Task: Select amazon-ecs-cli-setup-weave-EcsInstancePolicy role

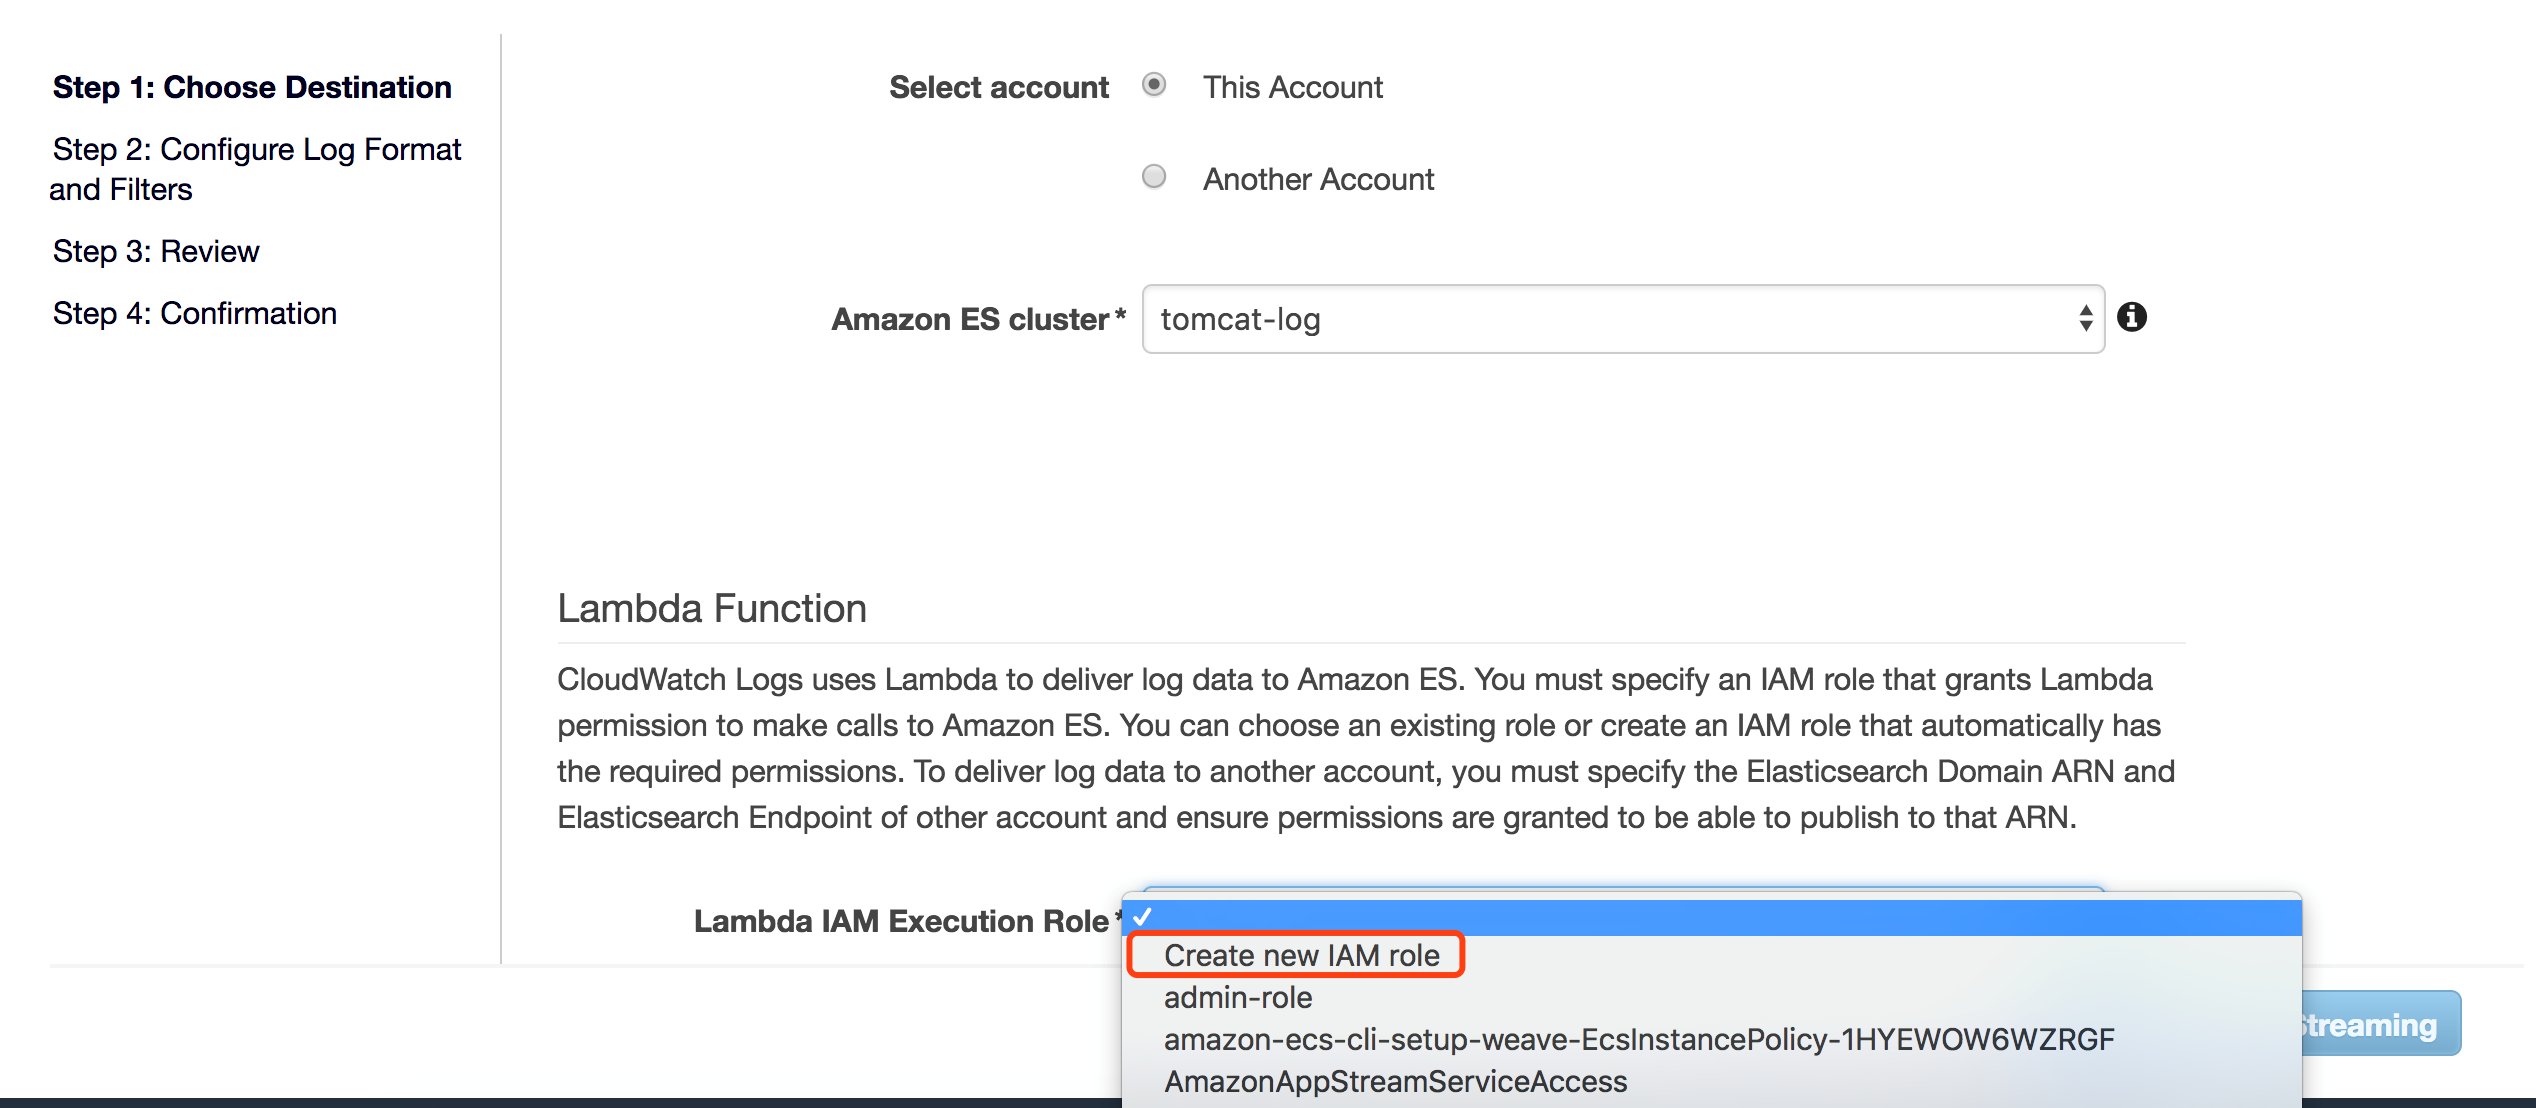Action: 1638,1039
